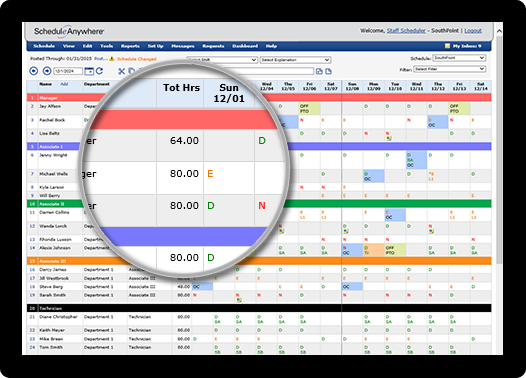Click the previous period arrow icon

(x=34, y=71)
